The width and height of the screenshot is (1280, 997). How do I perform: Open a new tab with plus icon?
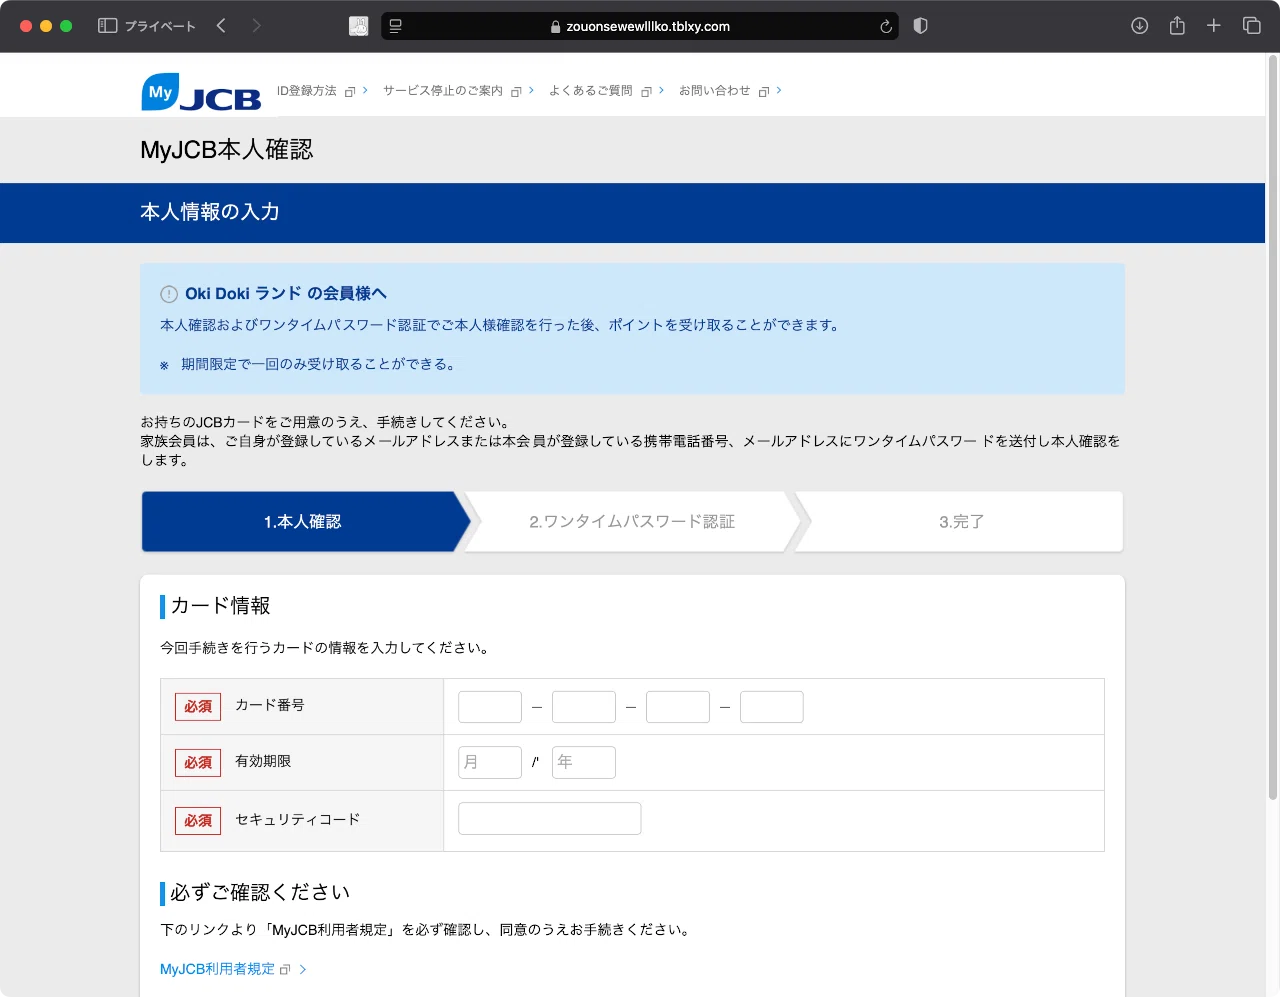pyautogui.click(x=1214, y=26)
